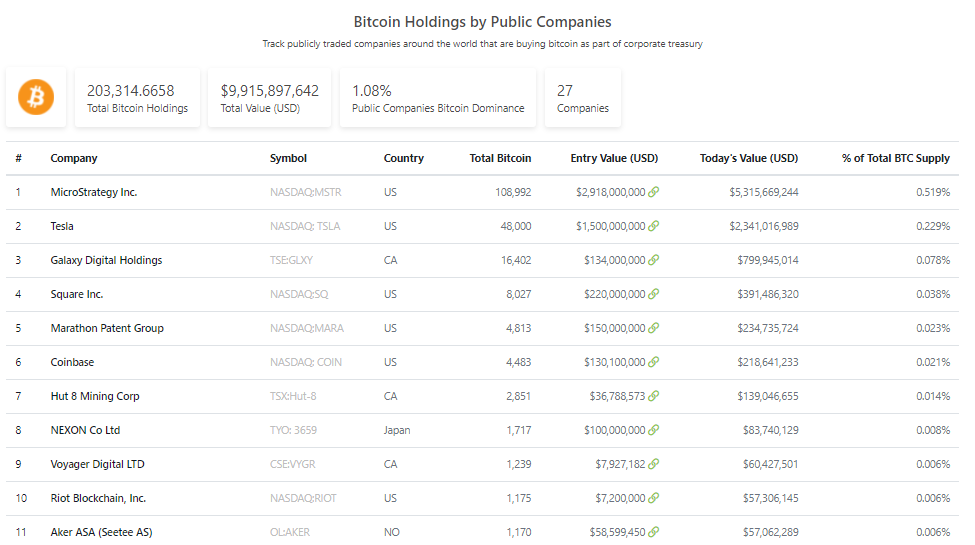Click the $130,100,000 entry value cell
The height and width of the screenshot is (545, 975).
pyautogui.click(x=614, y=362)
